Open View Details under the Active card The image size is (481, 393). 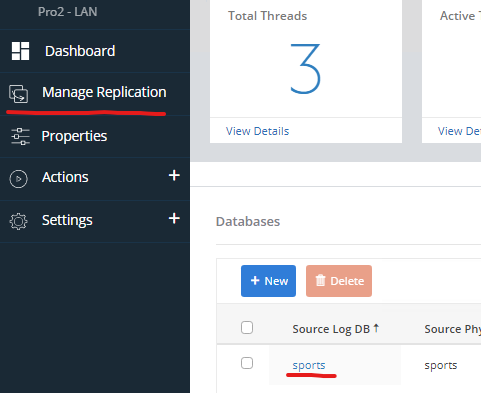[459, 131]
